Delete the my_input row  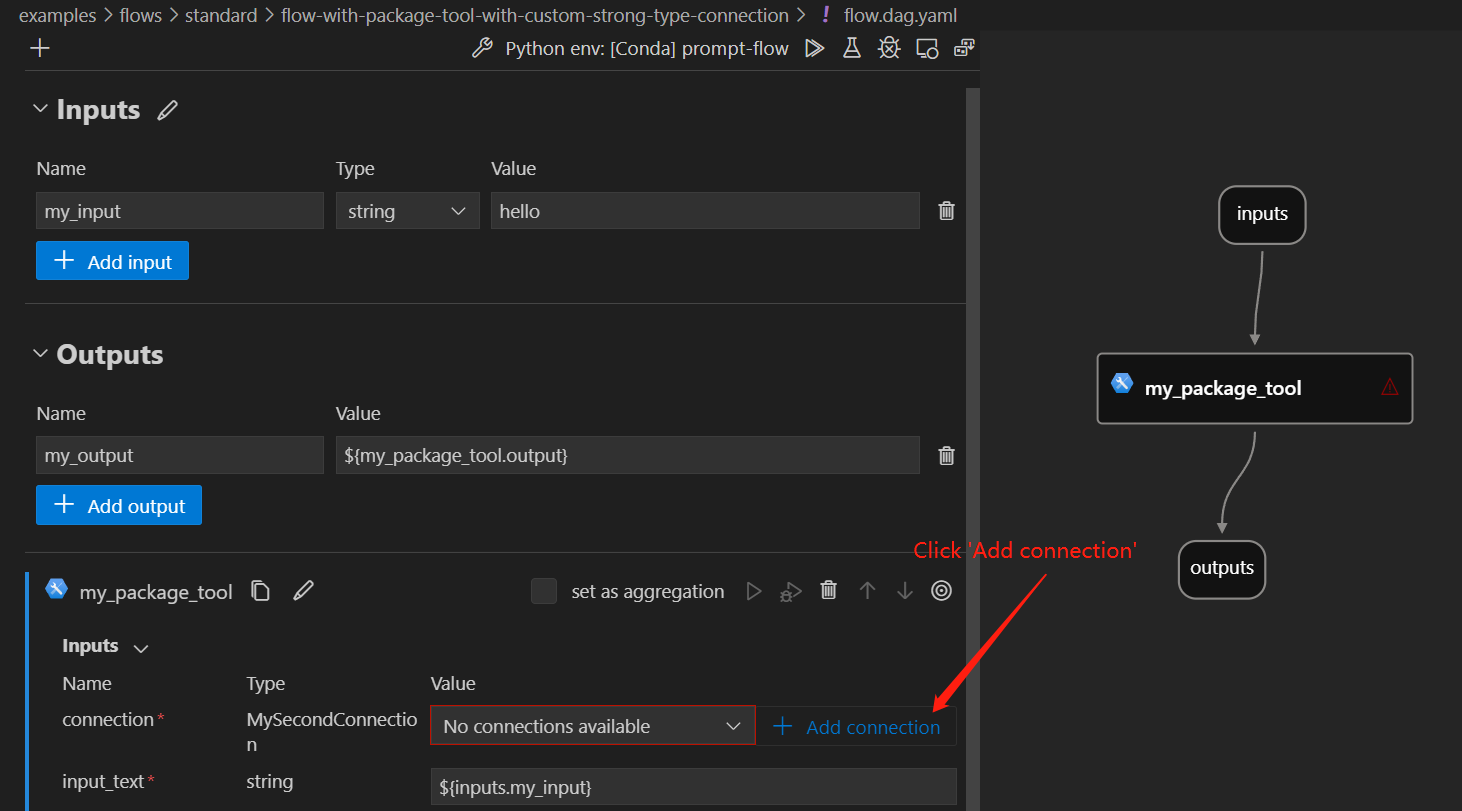pyautogui.click(x=946, y=211)
